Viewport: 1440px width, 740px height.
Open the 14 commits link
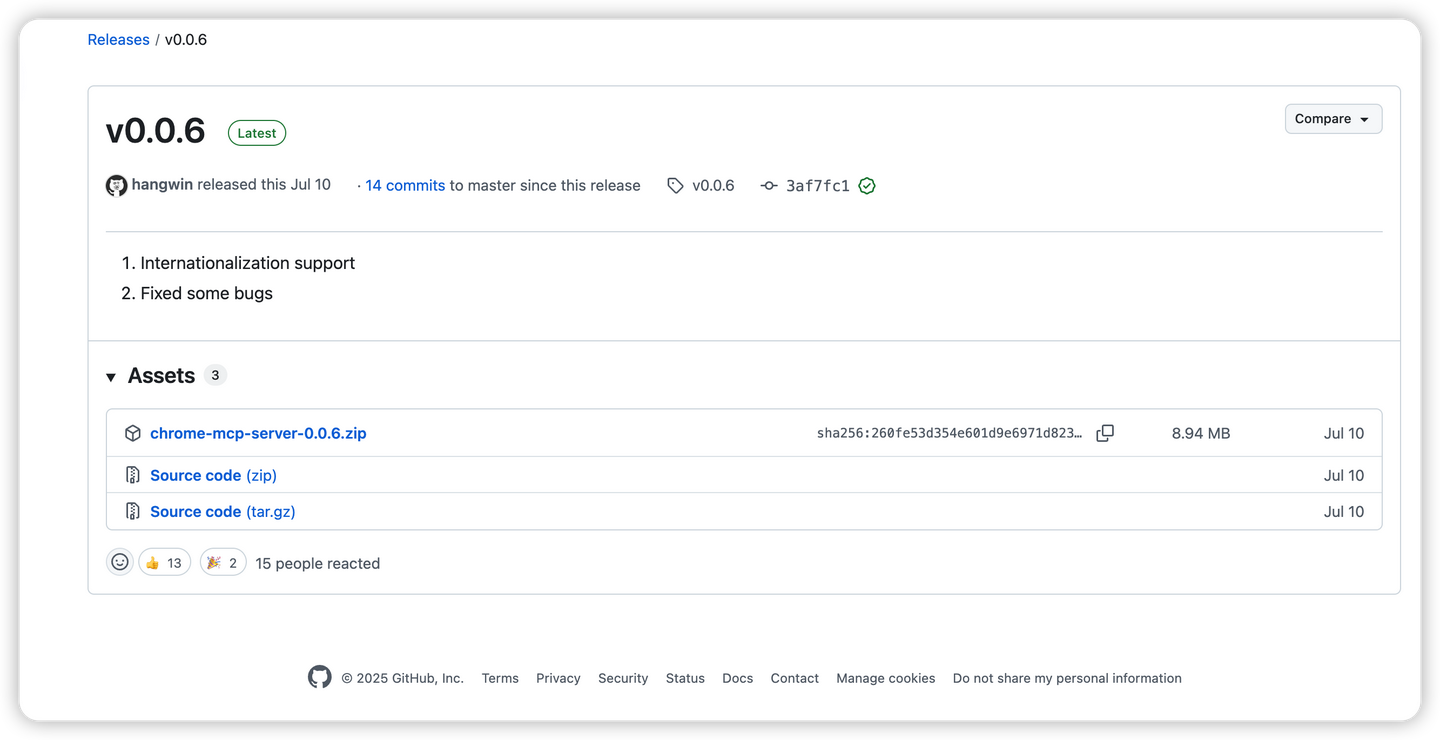tap(404, 185)
